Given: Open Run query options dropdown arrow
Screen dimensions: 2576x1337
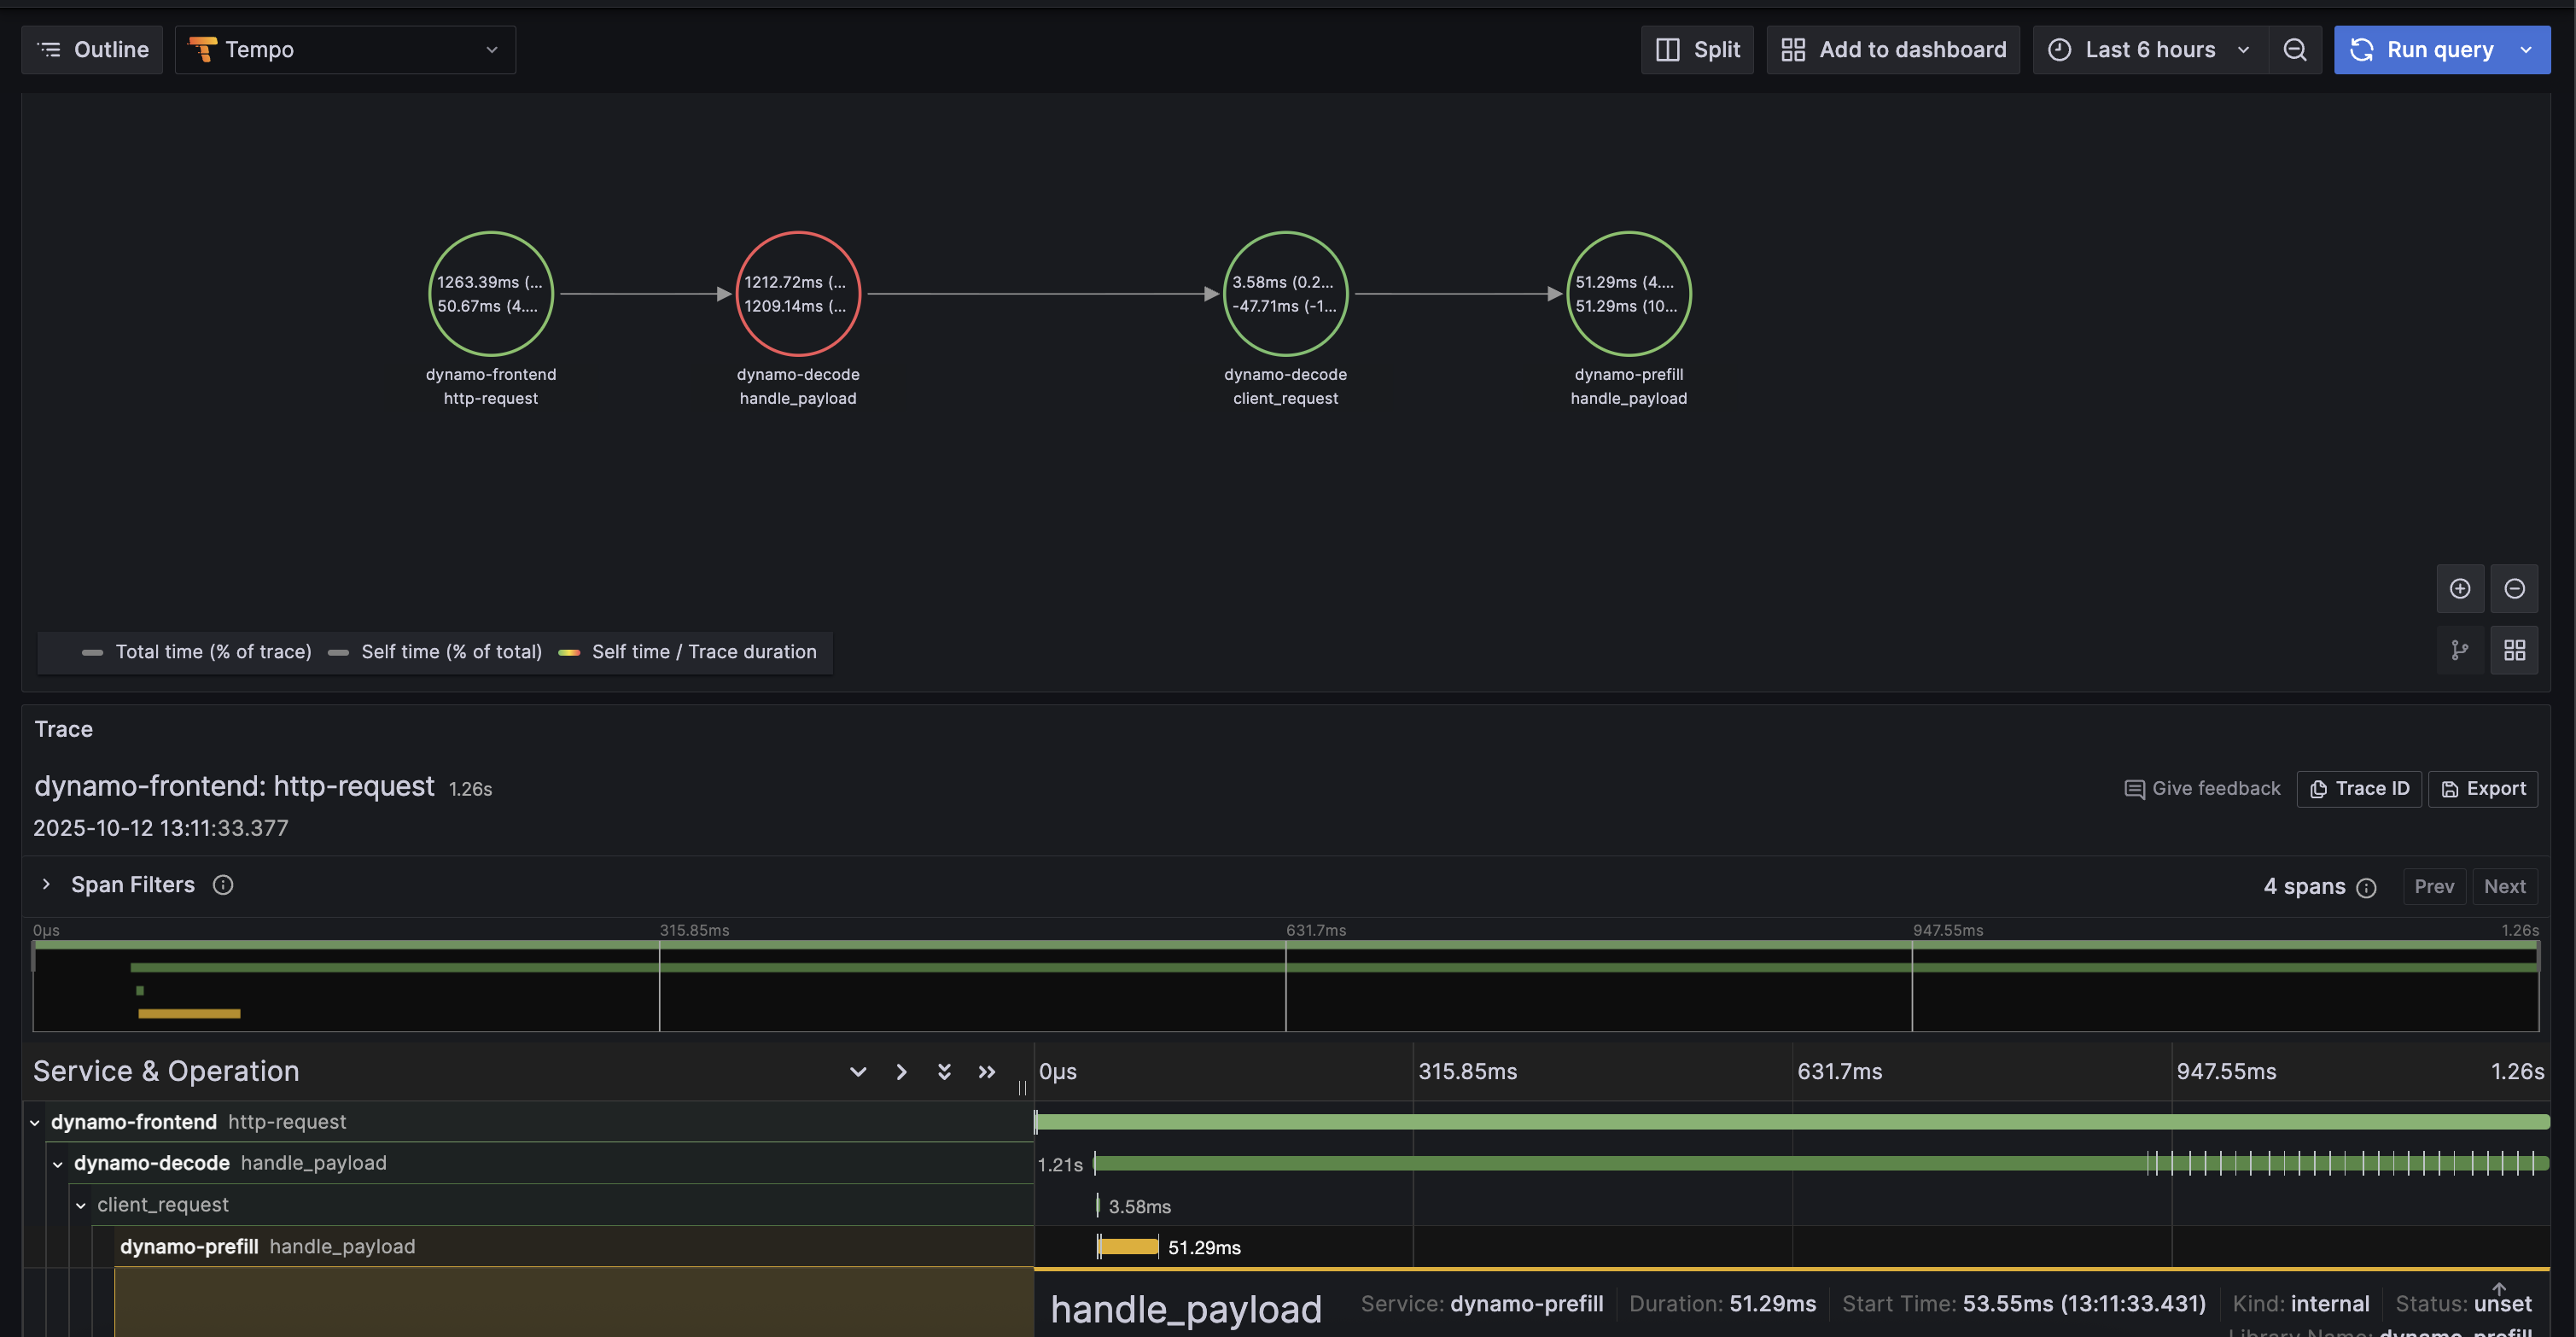Looking at the screenshot, I should point(2526,50).
